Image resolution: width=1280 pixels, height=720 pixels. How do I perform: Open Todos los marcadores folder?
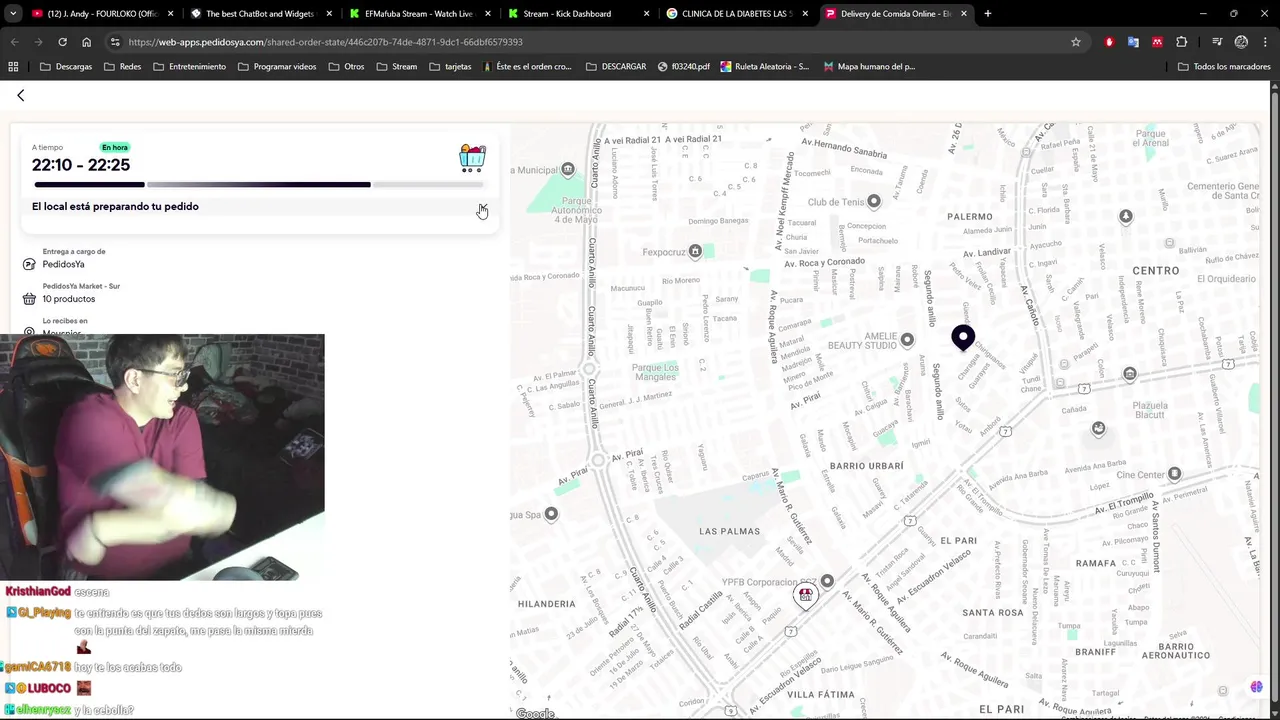[1224, 67]
